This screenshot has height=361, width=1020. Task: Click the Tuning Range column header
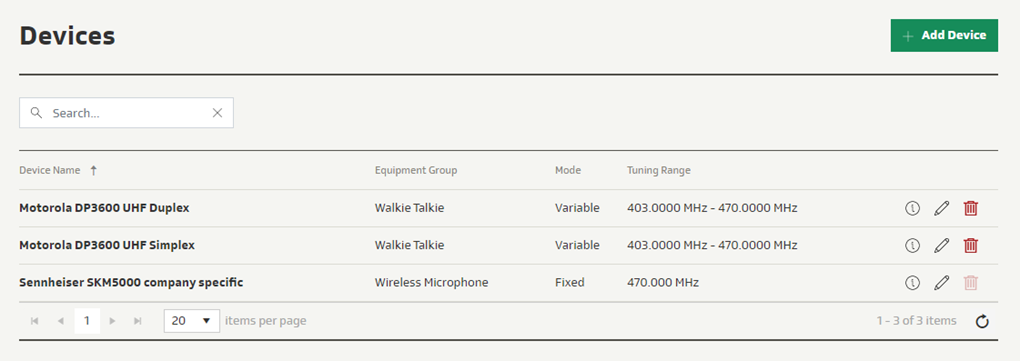point(659,170)
